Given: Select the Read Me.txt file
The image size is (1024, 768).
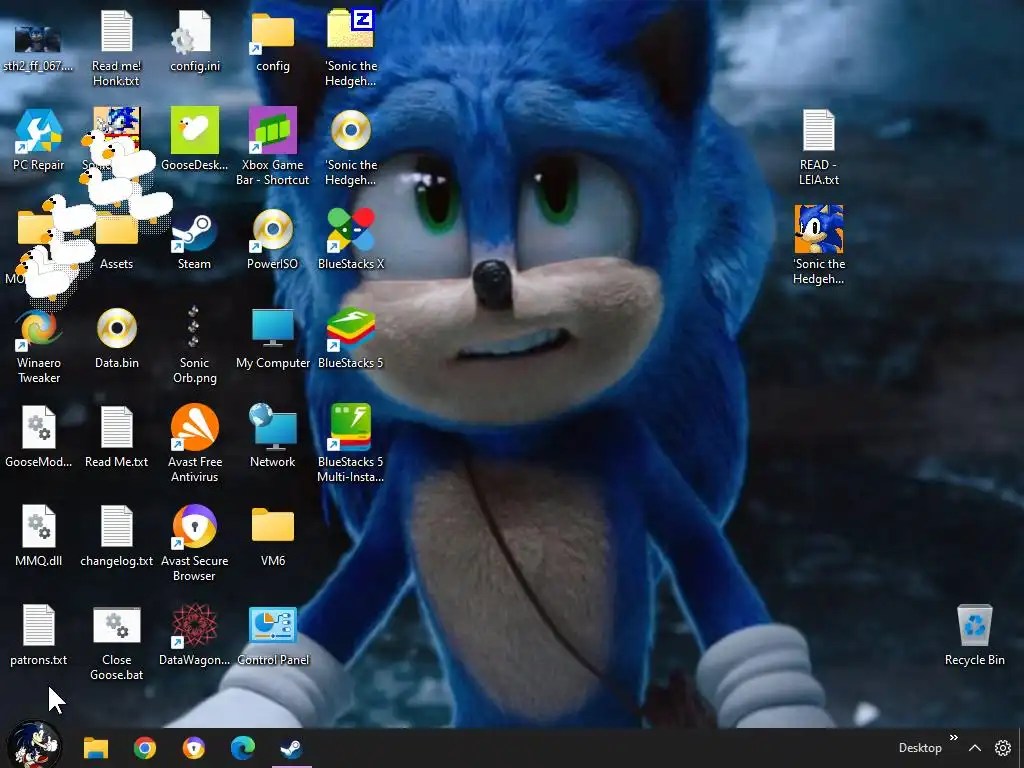Looking at the screenshot, I should 116,427.
